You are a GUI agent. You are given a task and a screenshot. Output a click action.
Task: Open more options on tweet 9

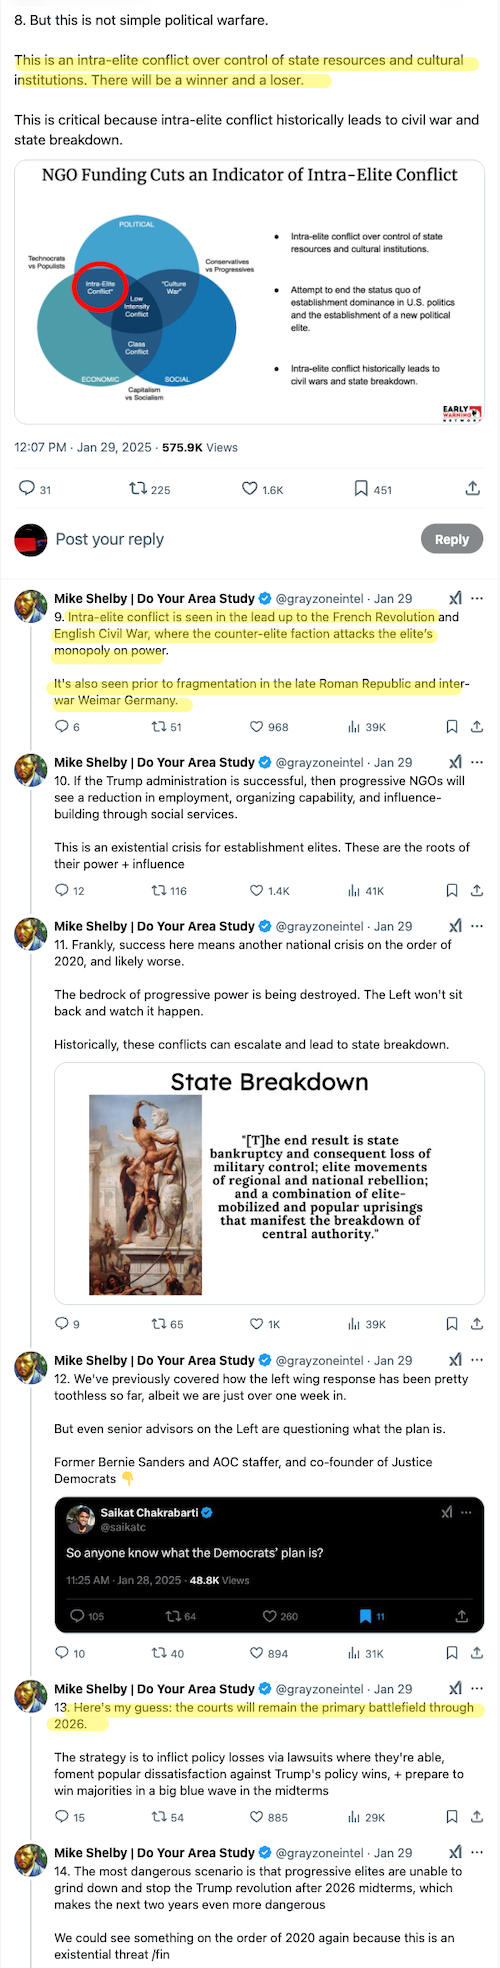tap(477, 598)
